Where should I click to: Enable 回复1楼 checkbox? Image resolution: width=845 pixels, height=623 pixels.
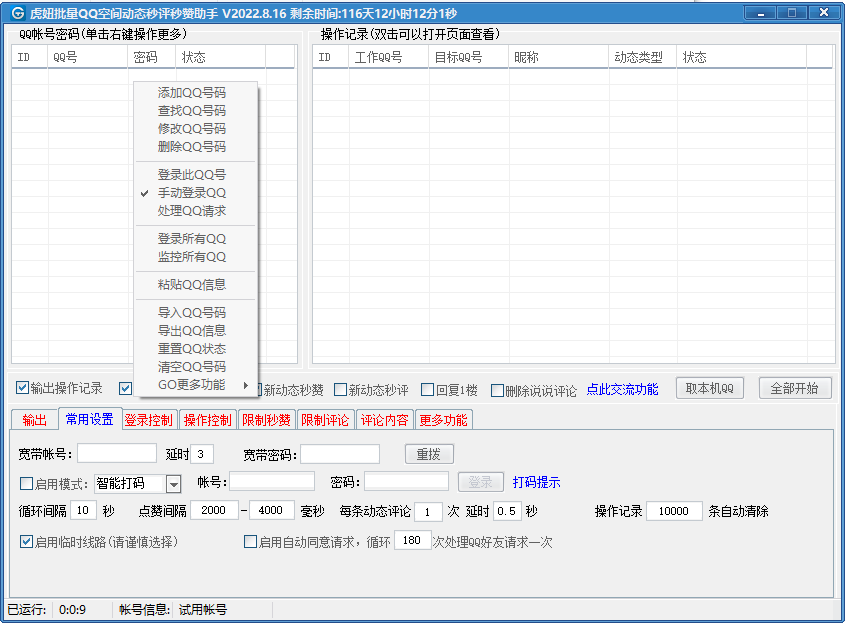point(427,390)
